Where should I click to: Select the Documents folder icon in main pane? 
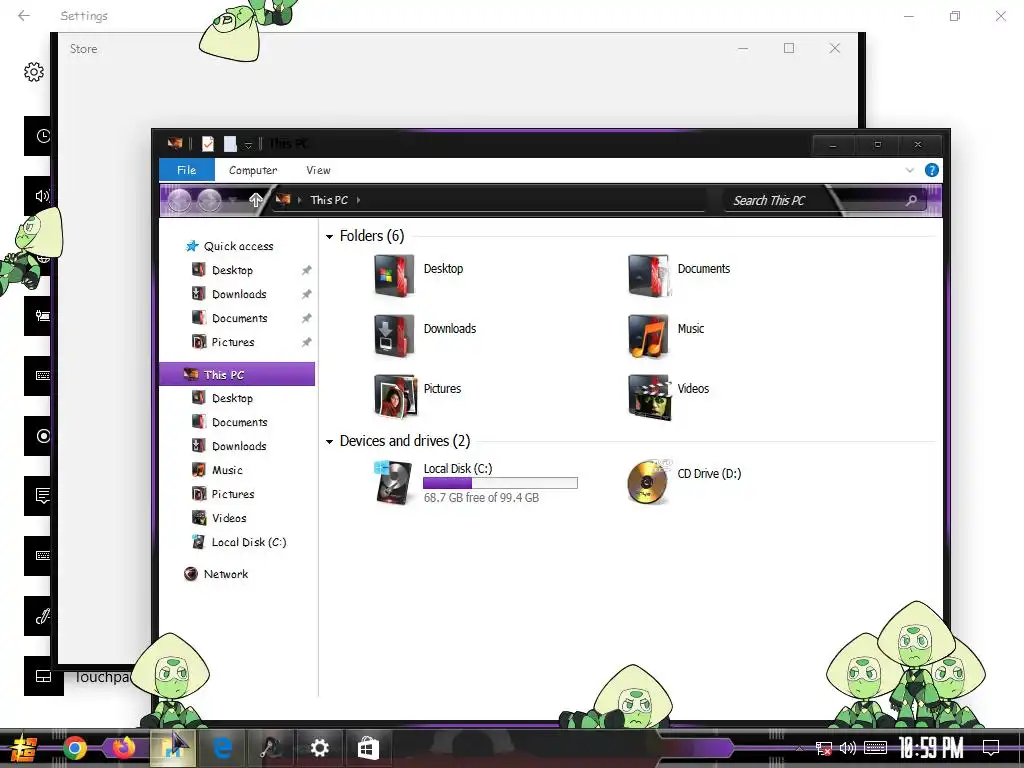648,276
